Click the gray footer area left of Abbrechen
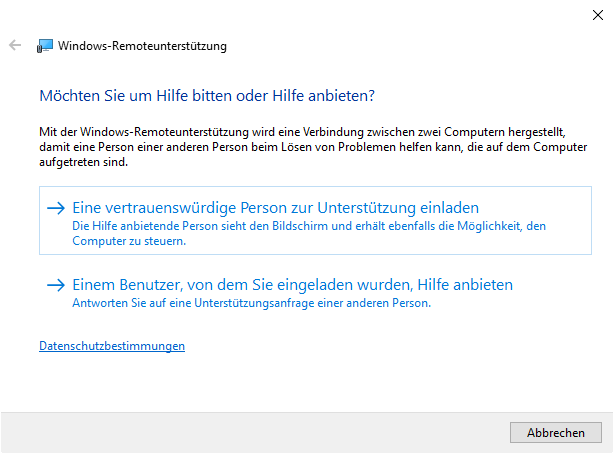614x454 pixels. (x=250, y=432)
